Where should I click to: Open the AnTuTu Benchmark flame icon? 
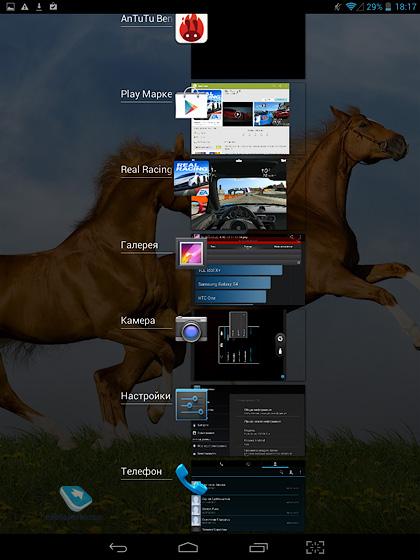tap(191, 29)
